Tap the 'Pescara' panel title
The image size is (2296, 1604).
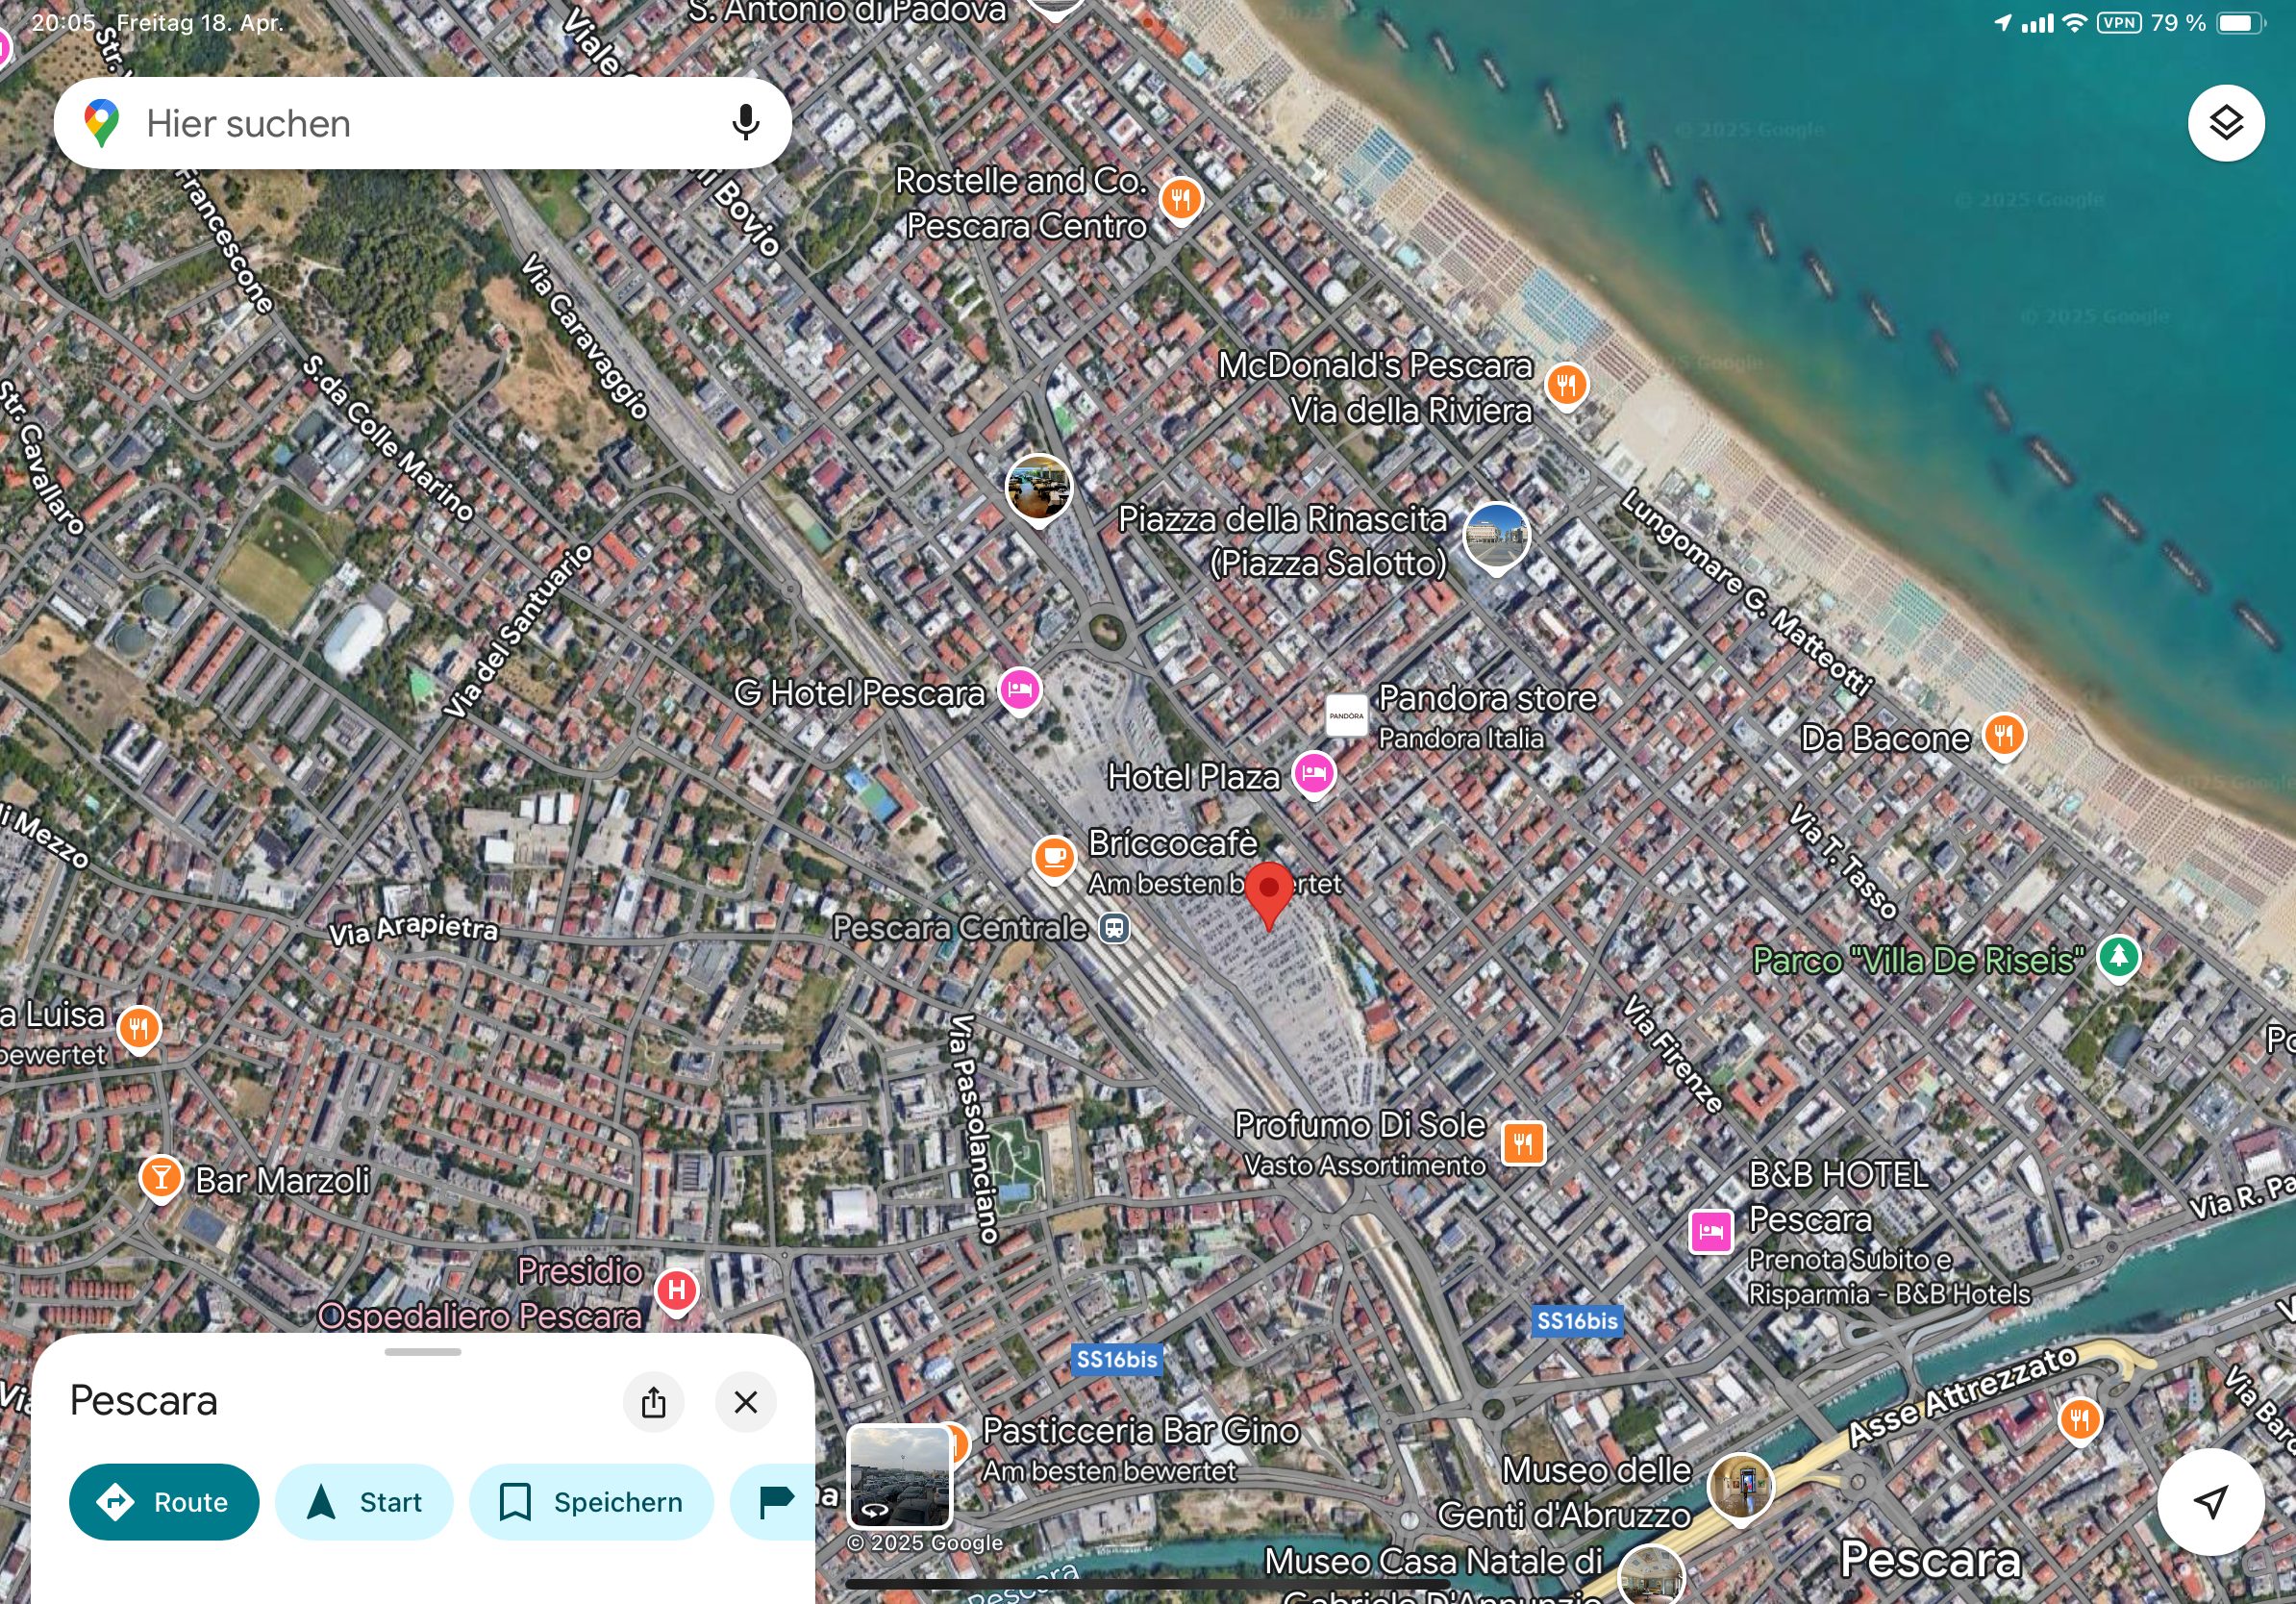[x=143, y=1400]
